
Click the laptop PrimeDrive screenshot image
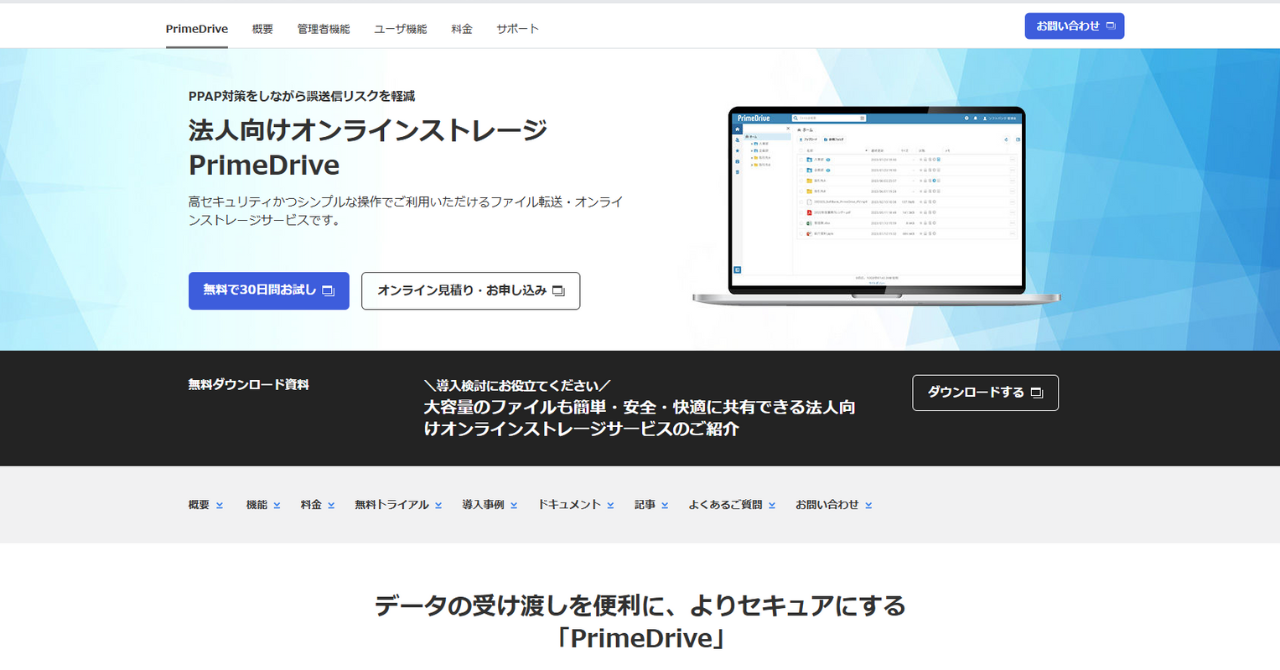click(876, 205)
